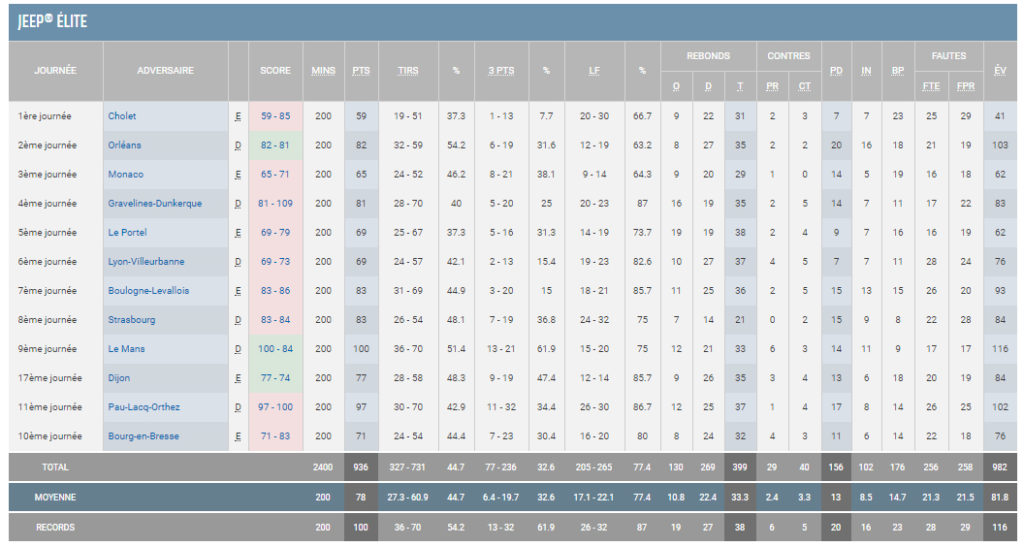The width and height of the screenshot is (1024, 547).
Task: Click the total points value 936
Action: pos(361,467)
